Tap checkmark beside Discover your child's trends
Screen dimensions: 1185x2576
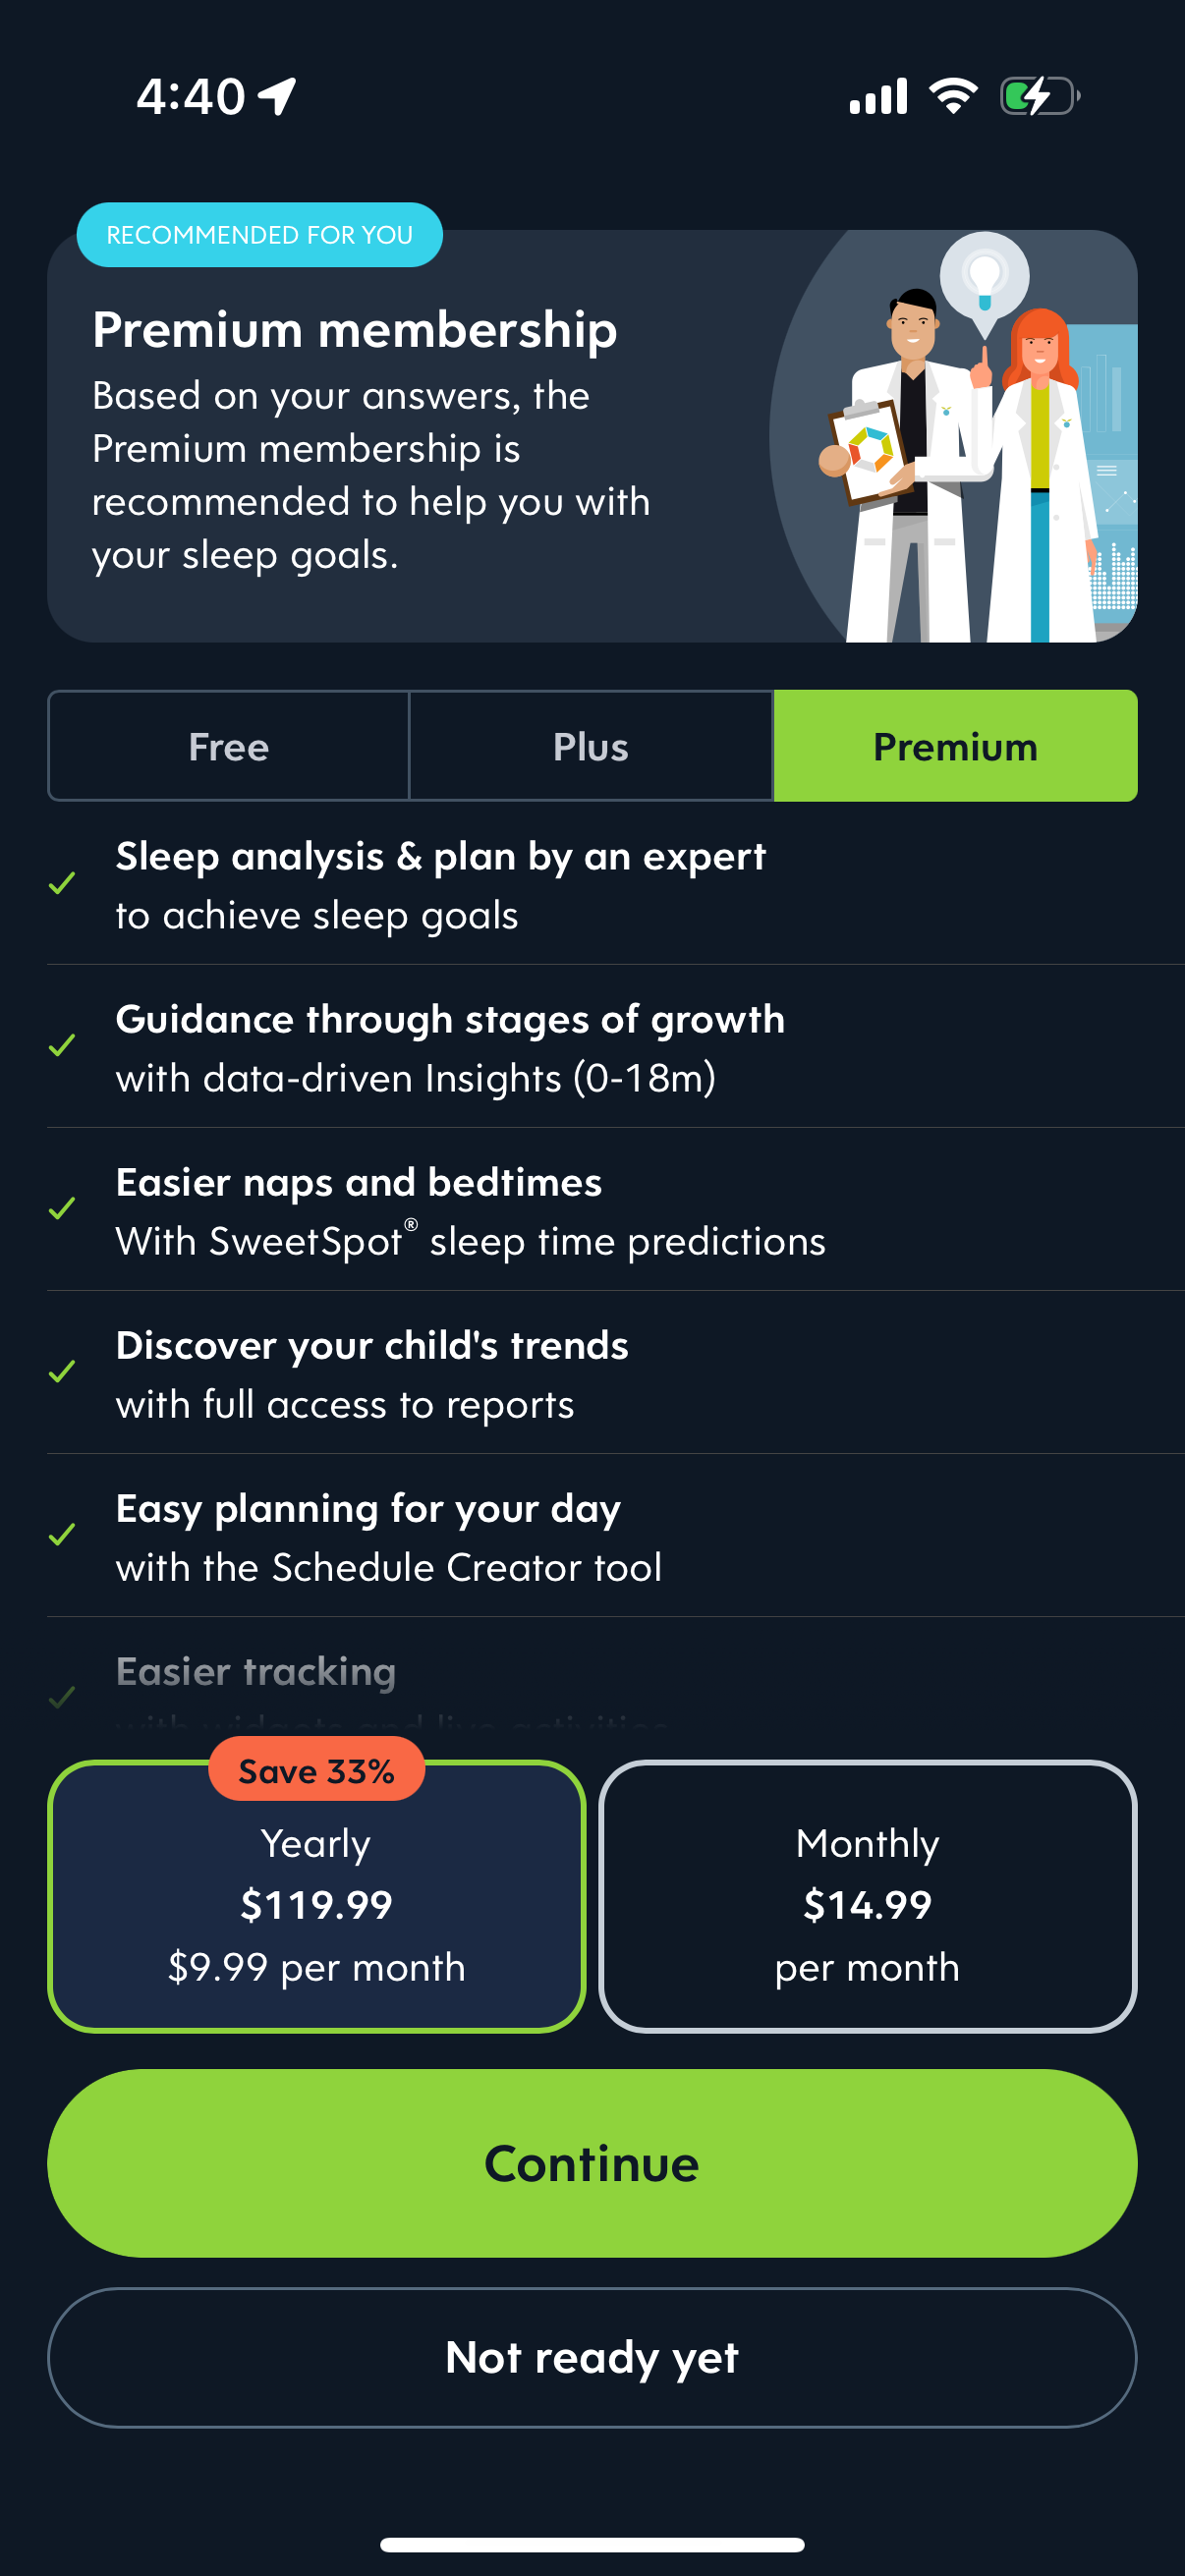click(x=62, y=1372)
